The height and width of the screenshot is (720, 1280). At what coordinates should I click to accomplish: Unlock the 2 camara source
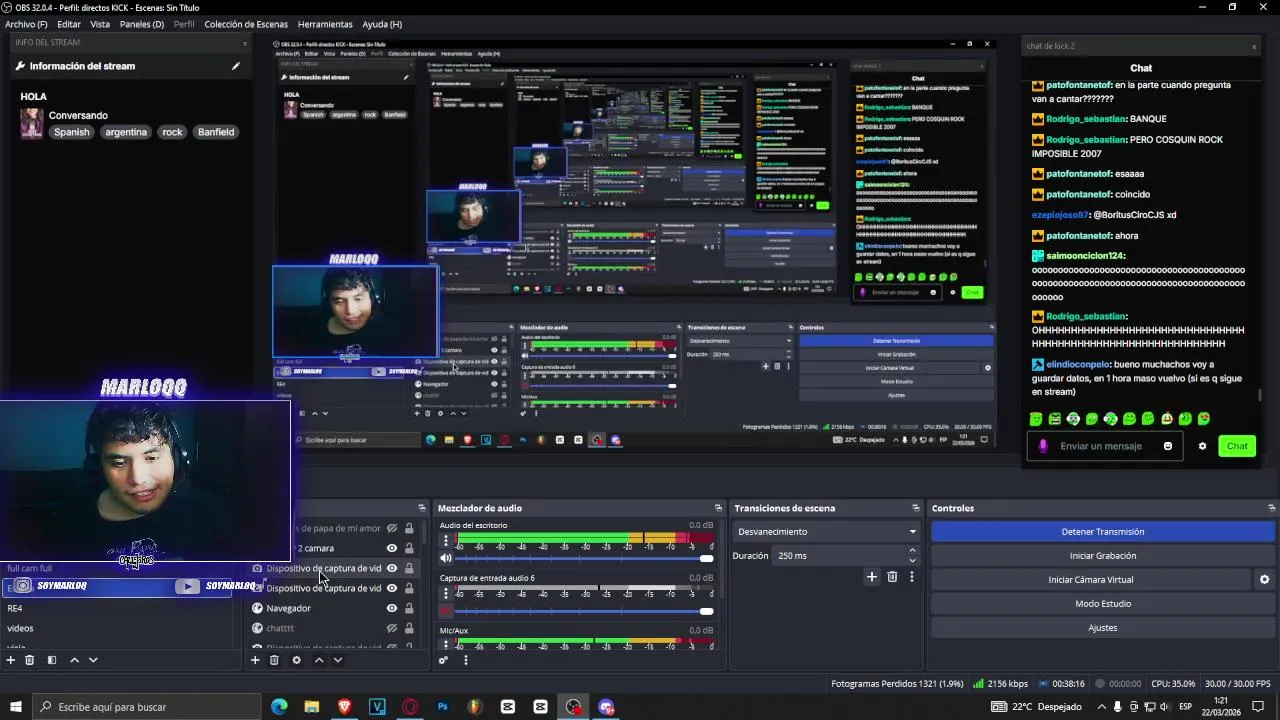(409, 548)
